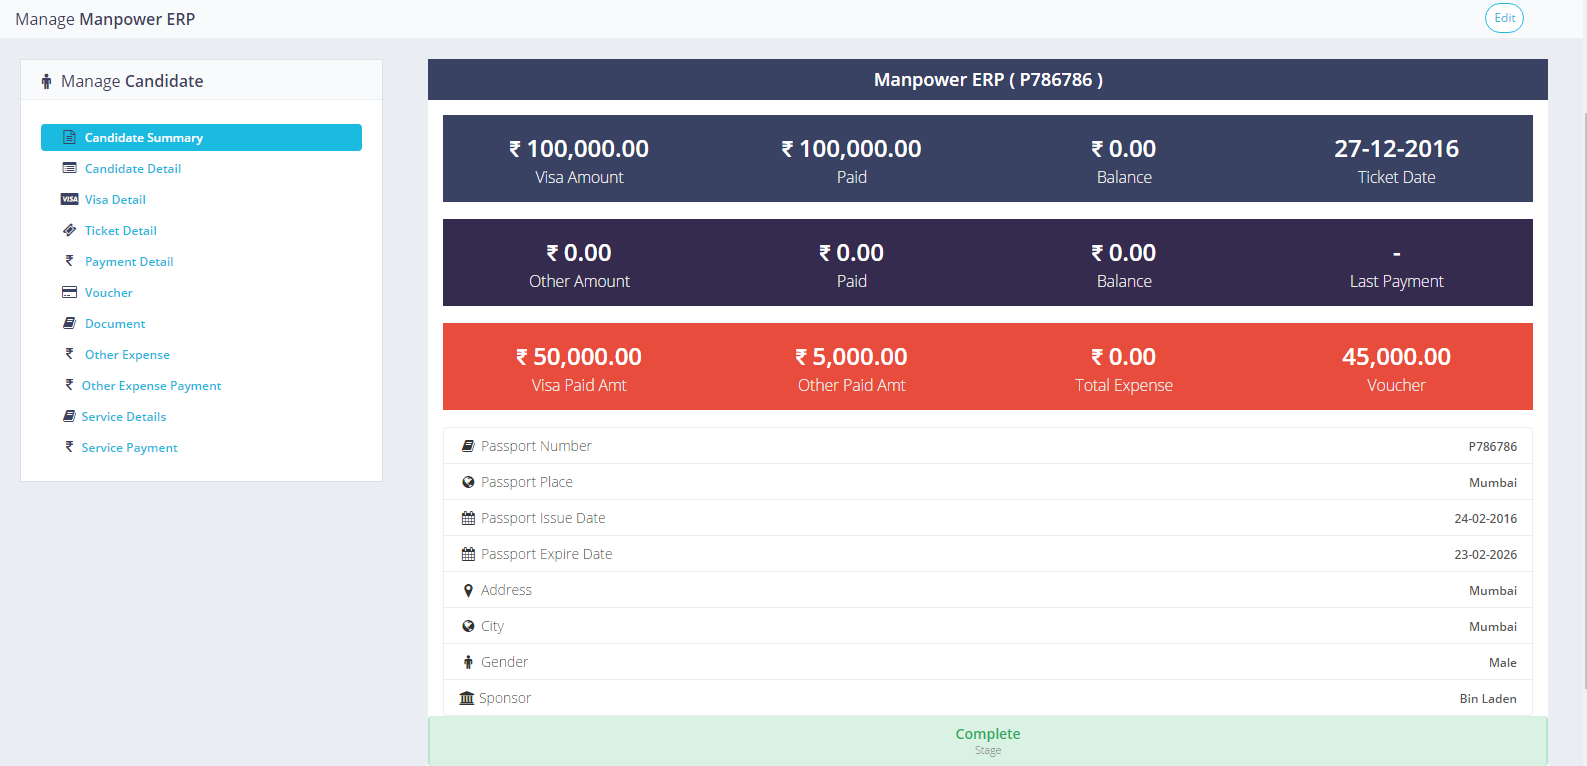1587x766 pixels.
Task: Click the Address map pin icon
Action: 468,590
